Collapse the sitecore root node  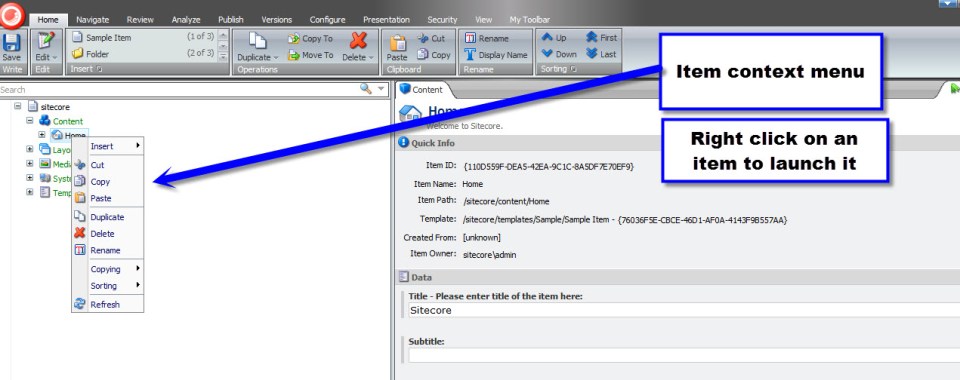tap(18, 106)
